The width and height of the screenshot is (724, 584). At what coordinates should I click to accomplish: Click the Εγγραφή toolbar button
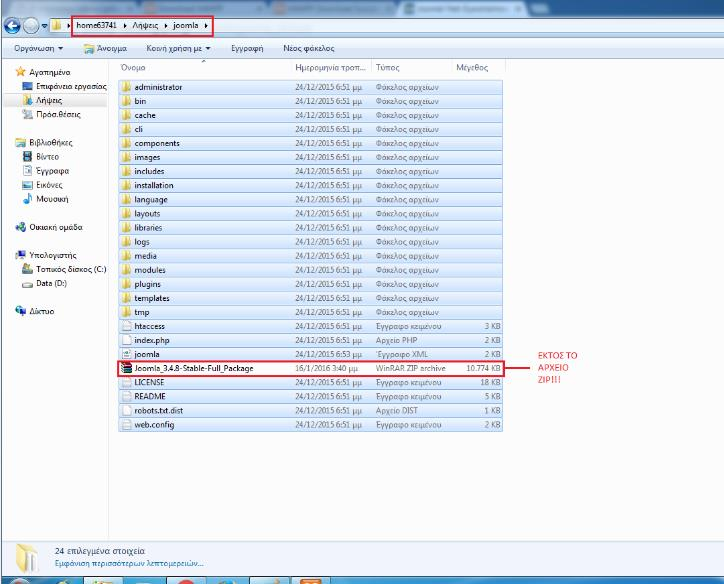[247, 48]
